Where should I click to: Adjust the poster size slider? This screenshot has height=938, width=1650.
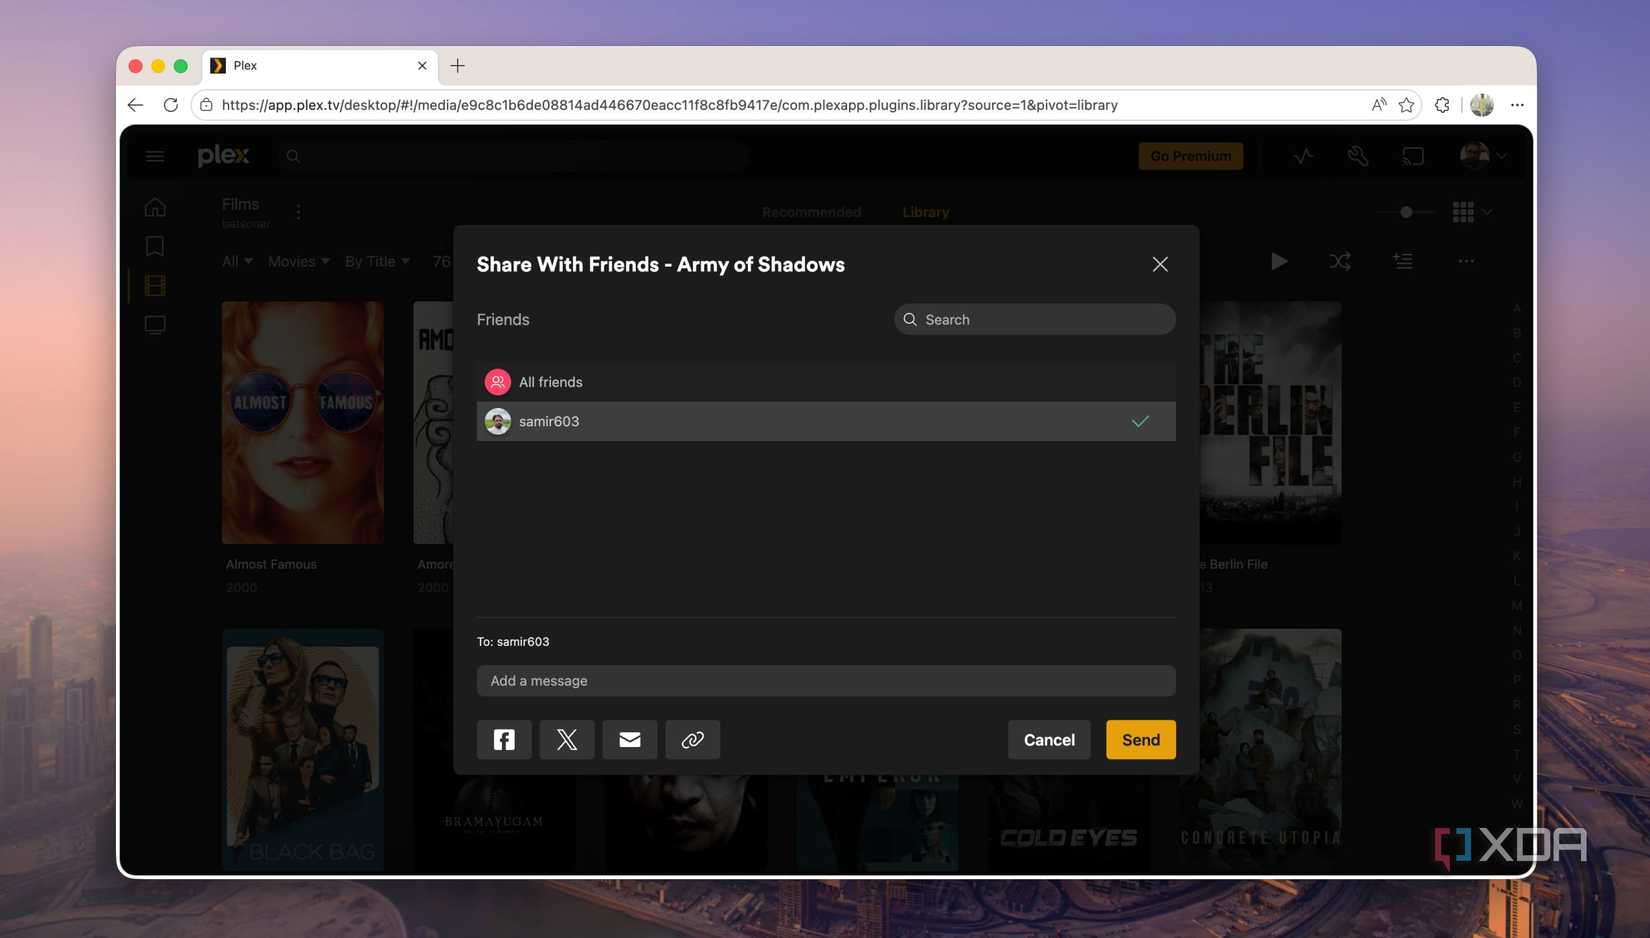click(x=1406, y=212)
